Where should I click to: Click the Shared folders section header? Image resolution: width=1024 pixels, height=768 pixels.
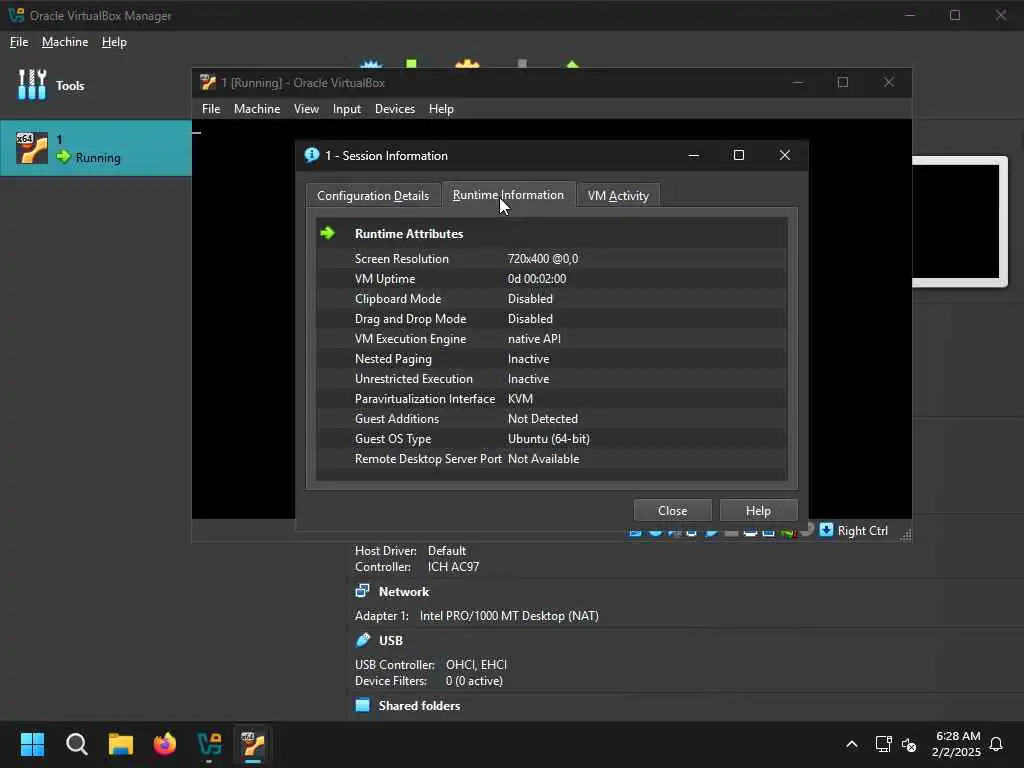(x=419, y=705)
